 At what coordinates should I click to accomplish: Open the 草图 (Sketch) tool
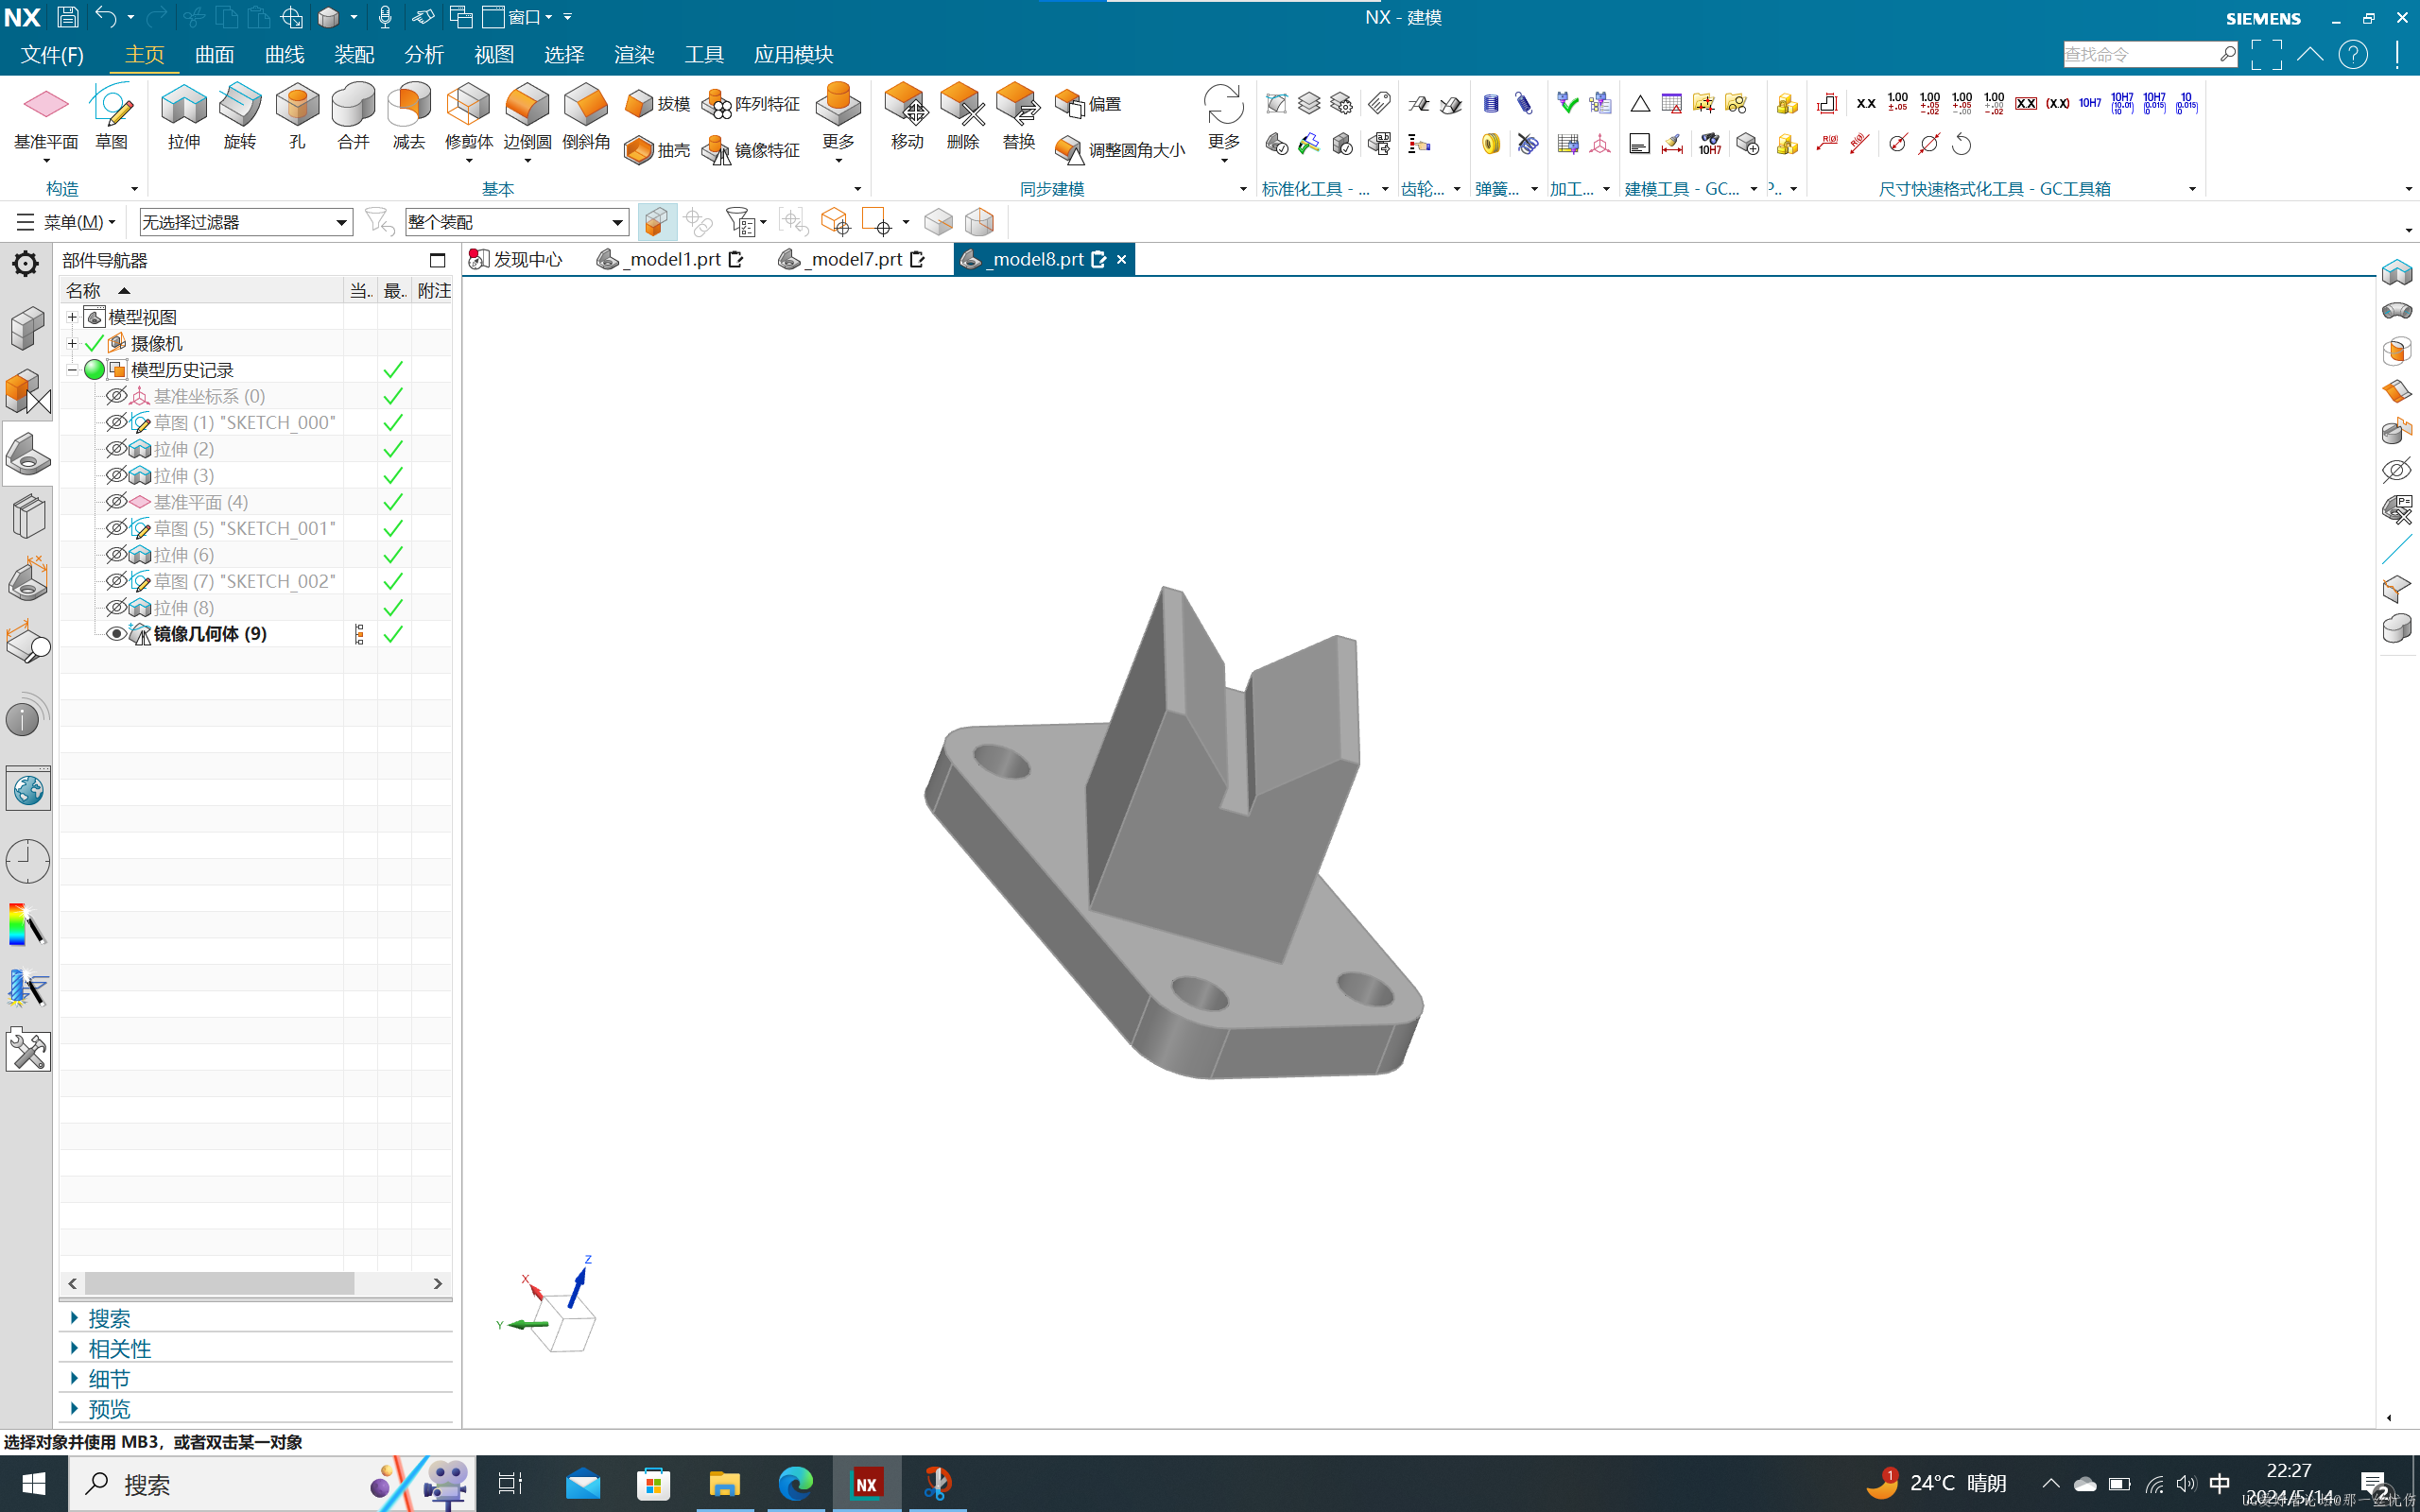tap(111, 117)
